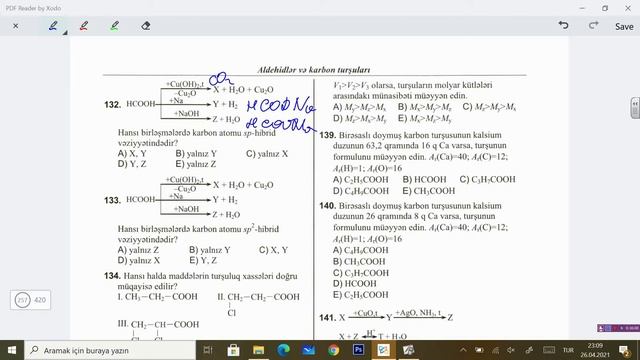This screenshot has width=640, height=360.
Task: Click the right-edge page scroll handle
Action: pyautogui.click(x=635, y=108)
